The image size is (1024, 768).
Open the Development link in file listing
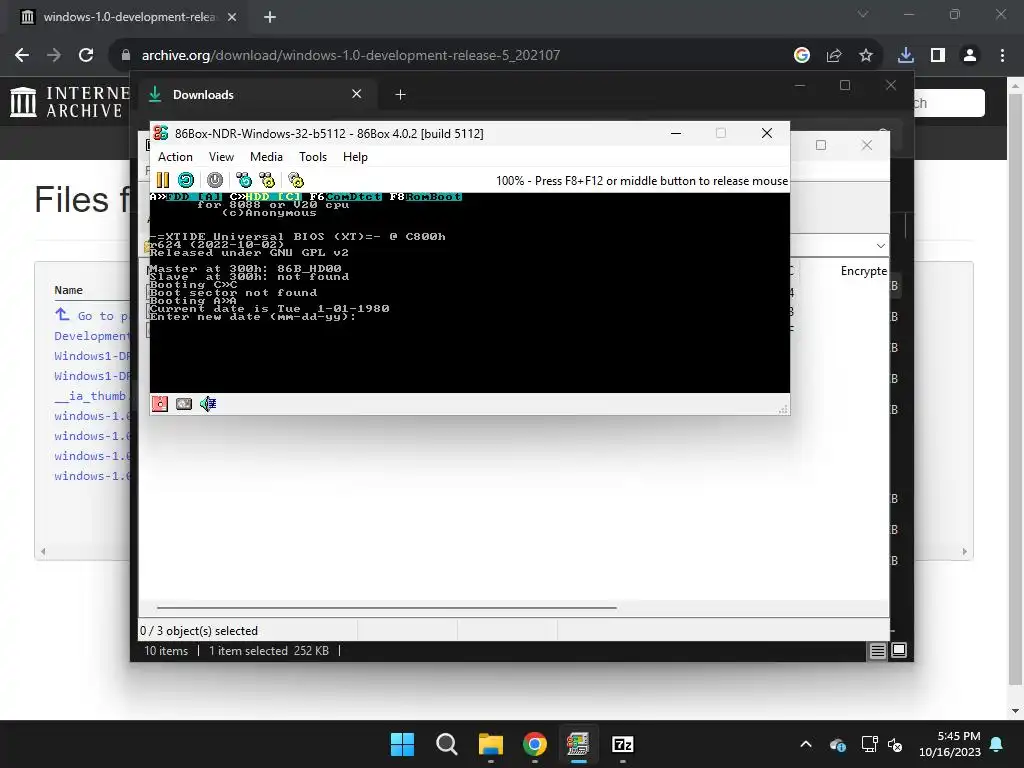point(92,336)
